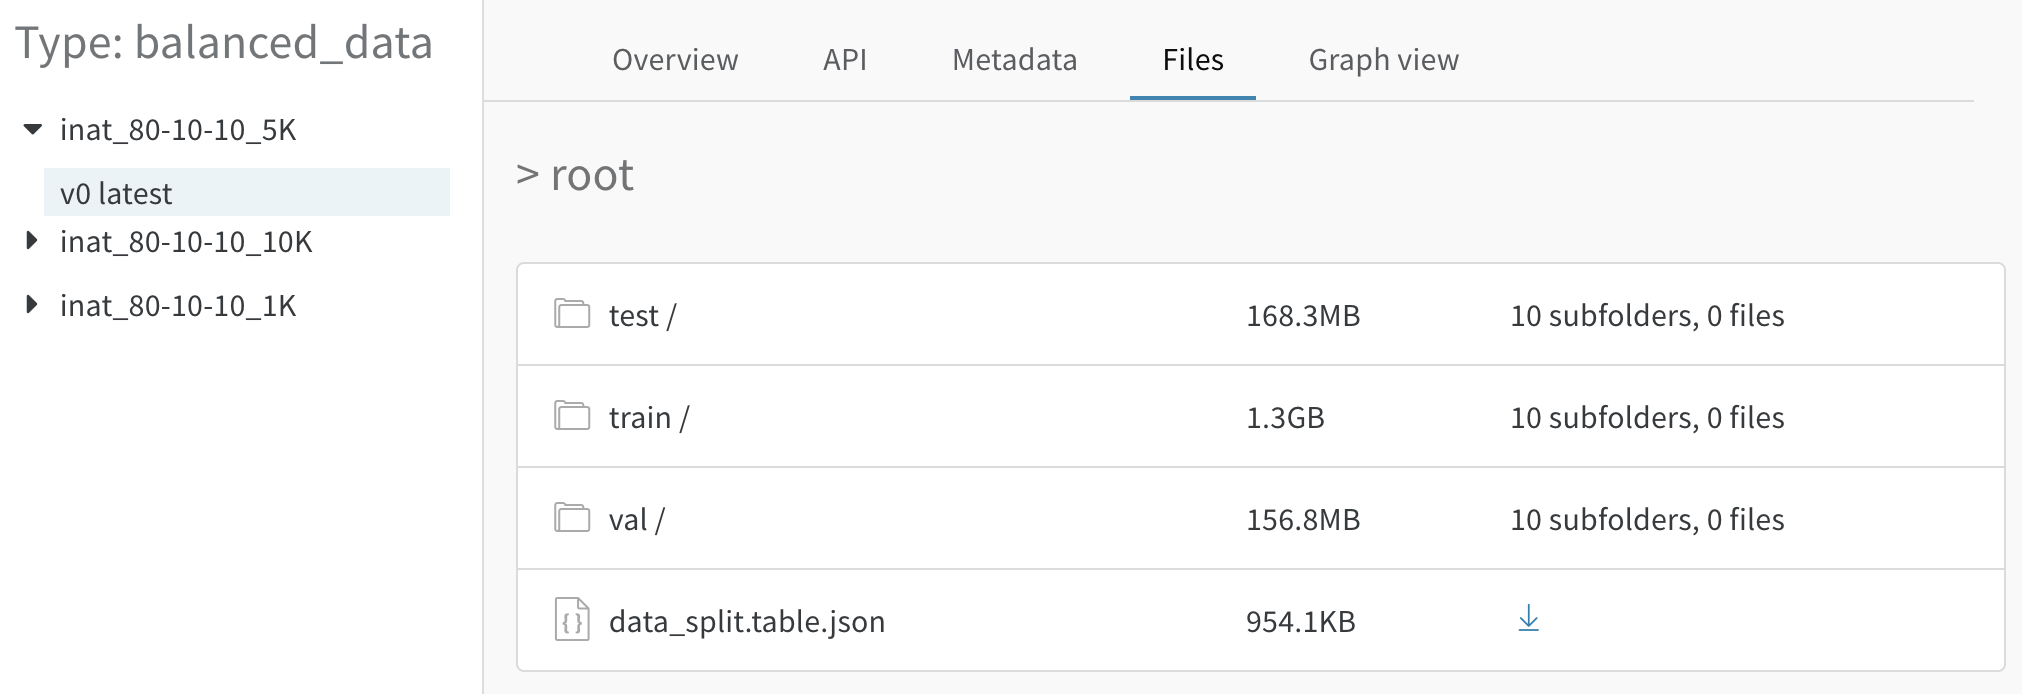Open the test / folder link
Viewport: 2022px width, 694px height.
pos(642,316)
